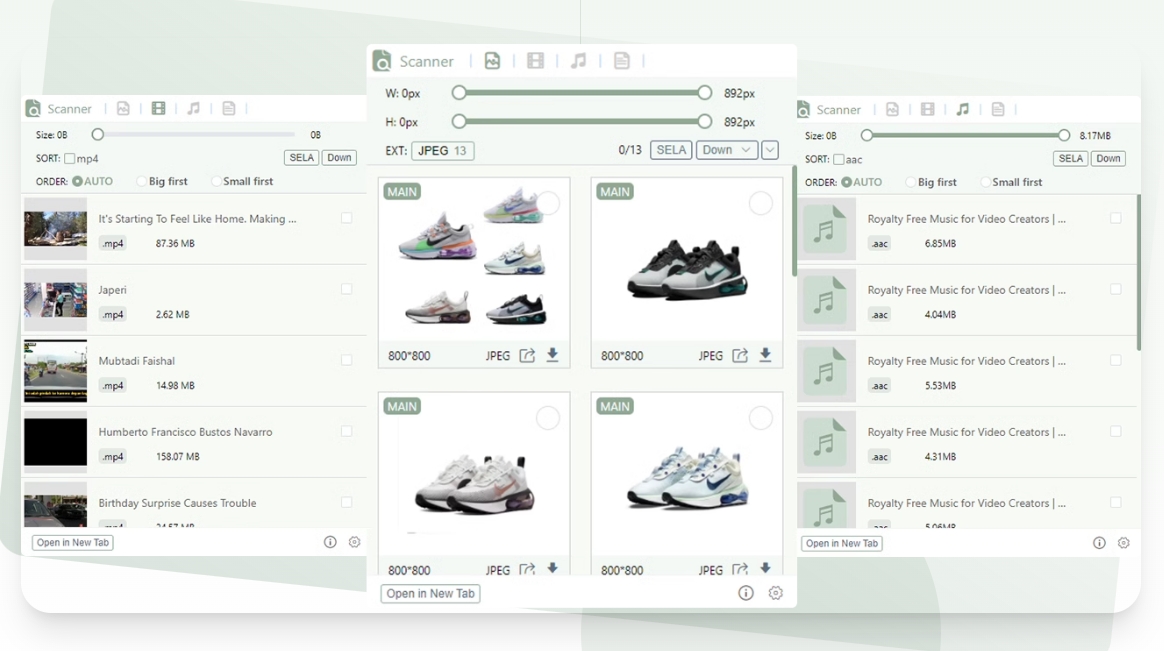Open info icon in center panel footer
The height and width of the screenshot is (651, 1164).
745,592
